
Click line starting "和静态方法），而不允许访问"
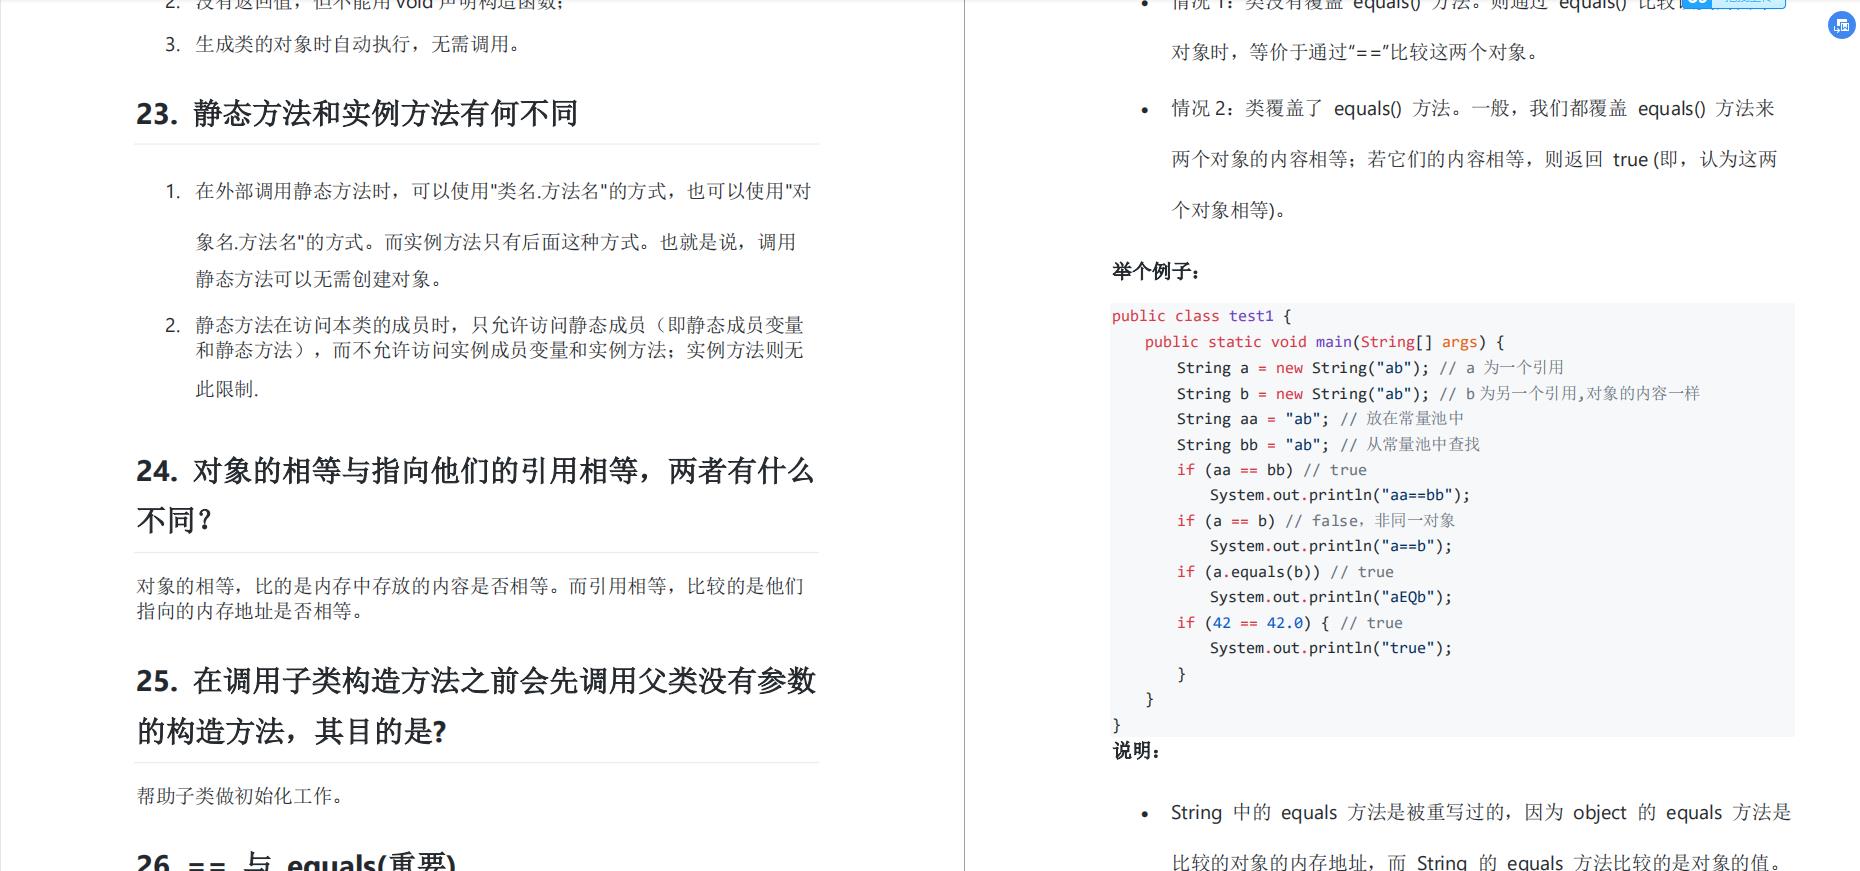point(499,350)
